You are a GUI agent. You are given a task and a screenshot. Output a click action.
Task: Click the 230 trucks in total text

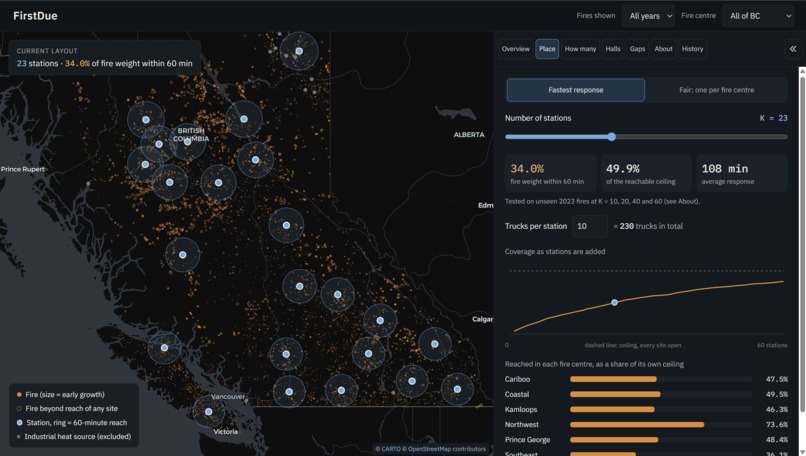[x=648, y=226]
